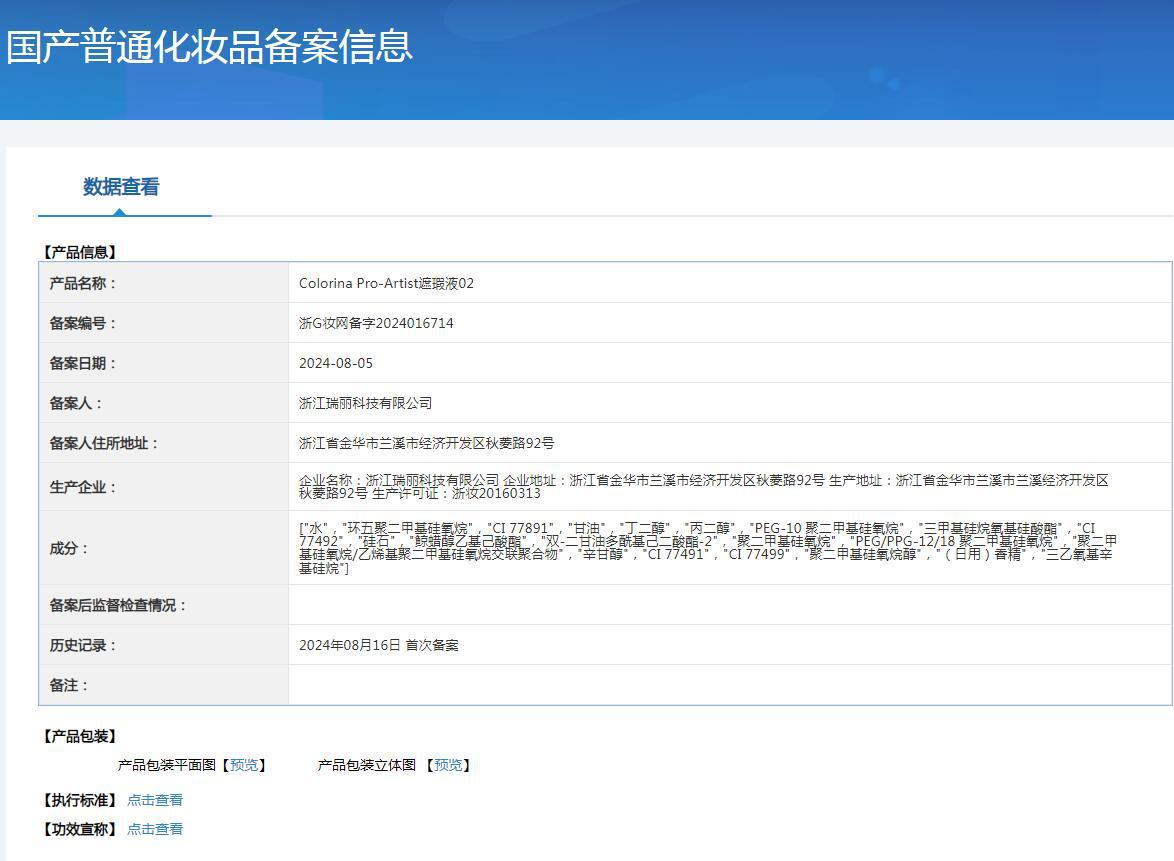Click the filing number 浙G妆网备字2024016714
This screenshot has height=861, width=1174.
click(376, 323)
